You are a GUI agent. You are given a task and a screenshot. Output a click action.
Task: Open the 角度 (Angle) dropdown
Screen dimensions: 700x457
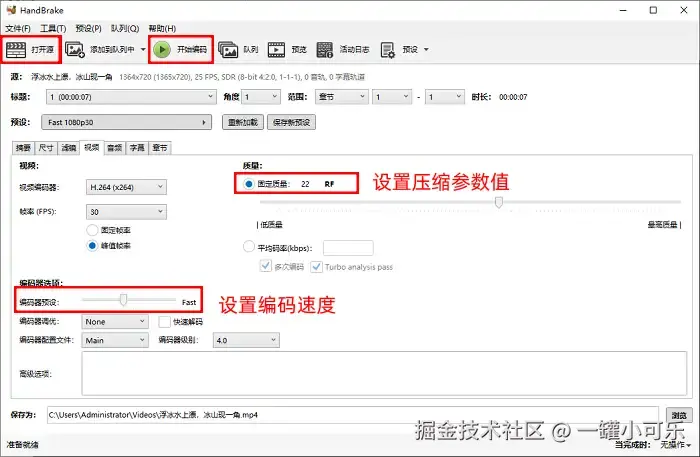click(261, 97)
